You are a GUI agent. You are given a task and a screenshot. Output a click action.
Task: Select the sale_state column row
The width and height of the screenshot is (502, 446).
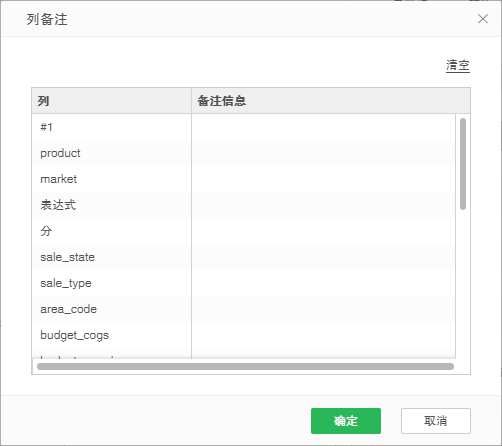pos(112,257)
